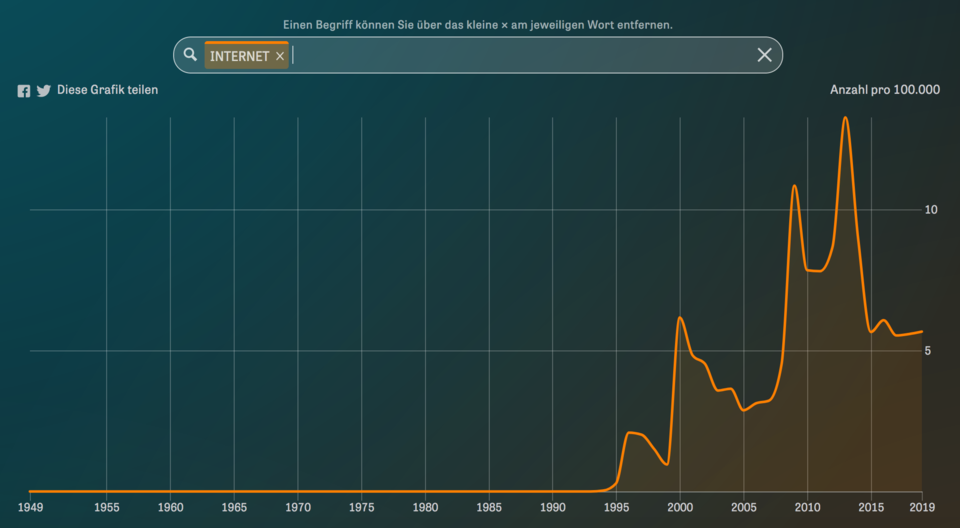Click the 2019 end year label
This screenshot has height=528, width=960.
point(921,508)
